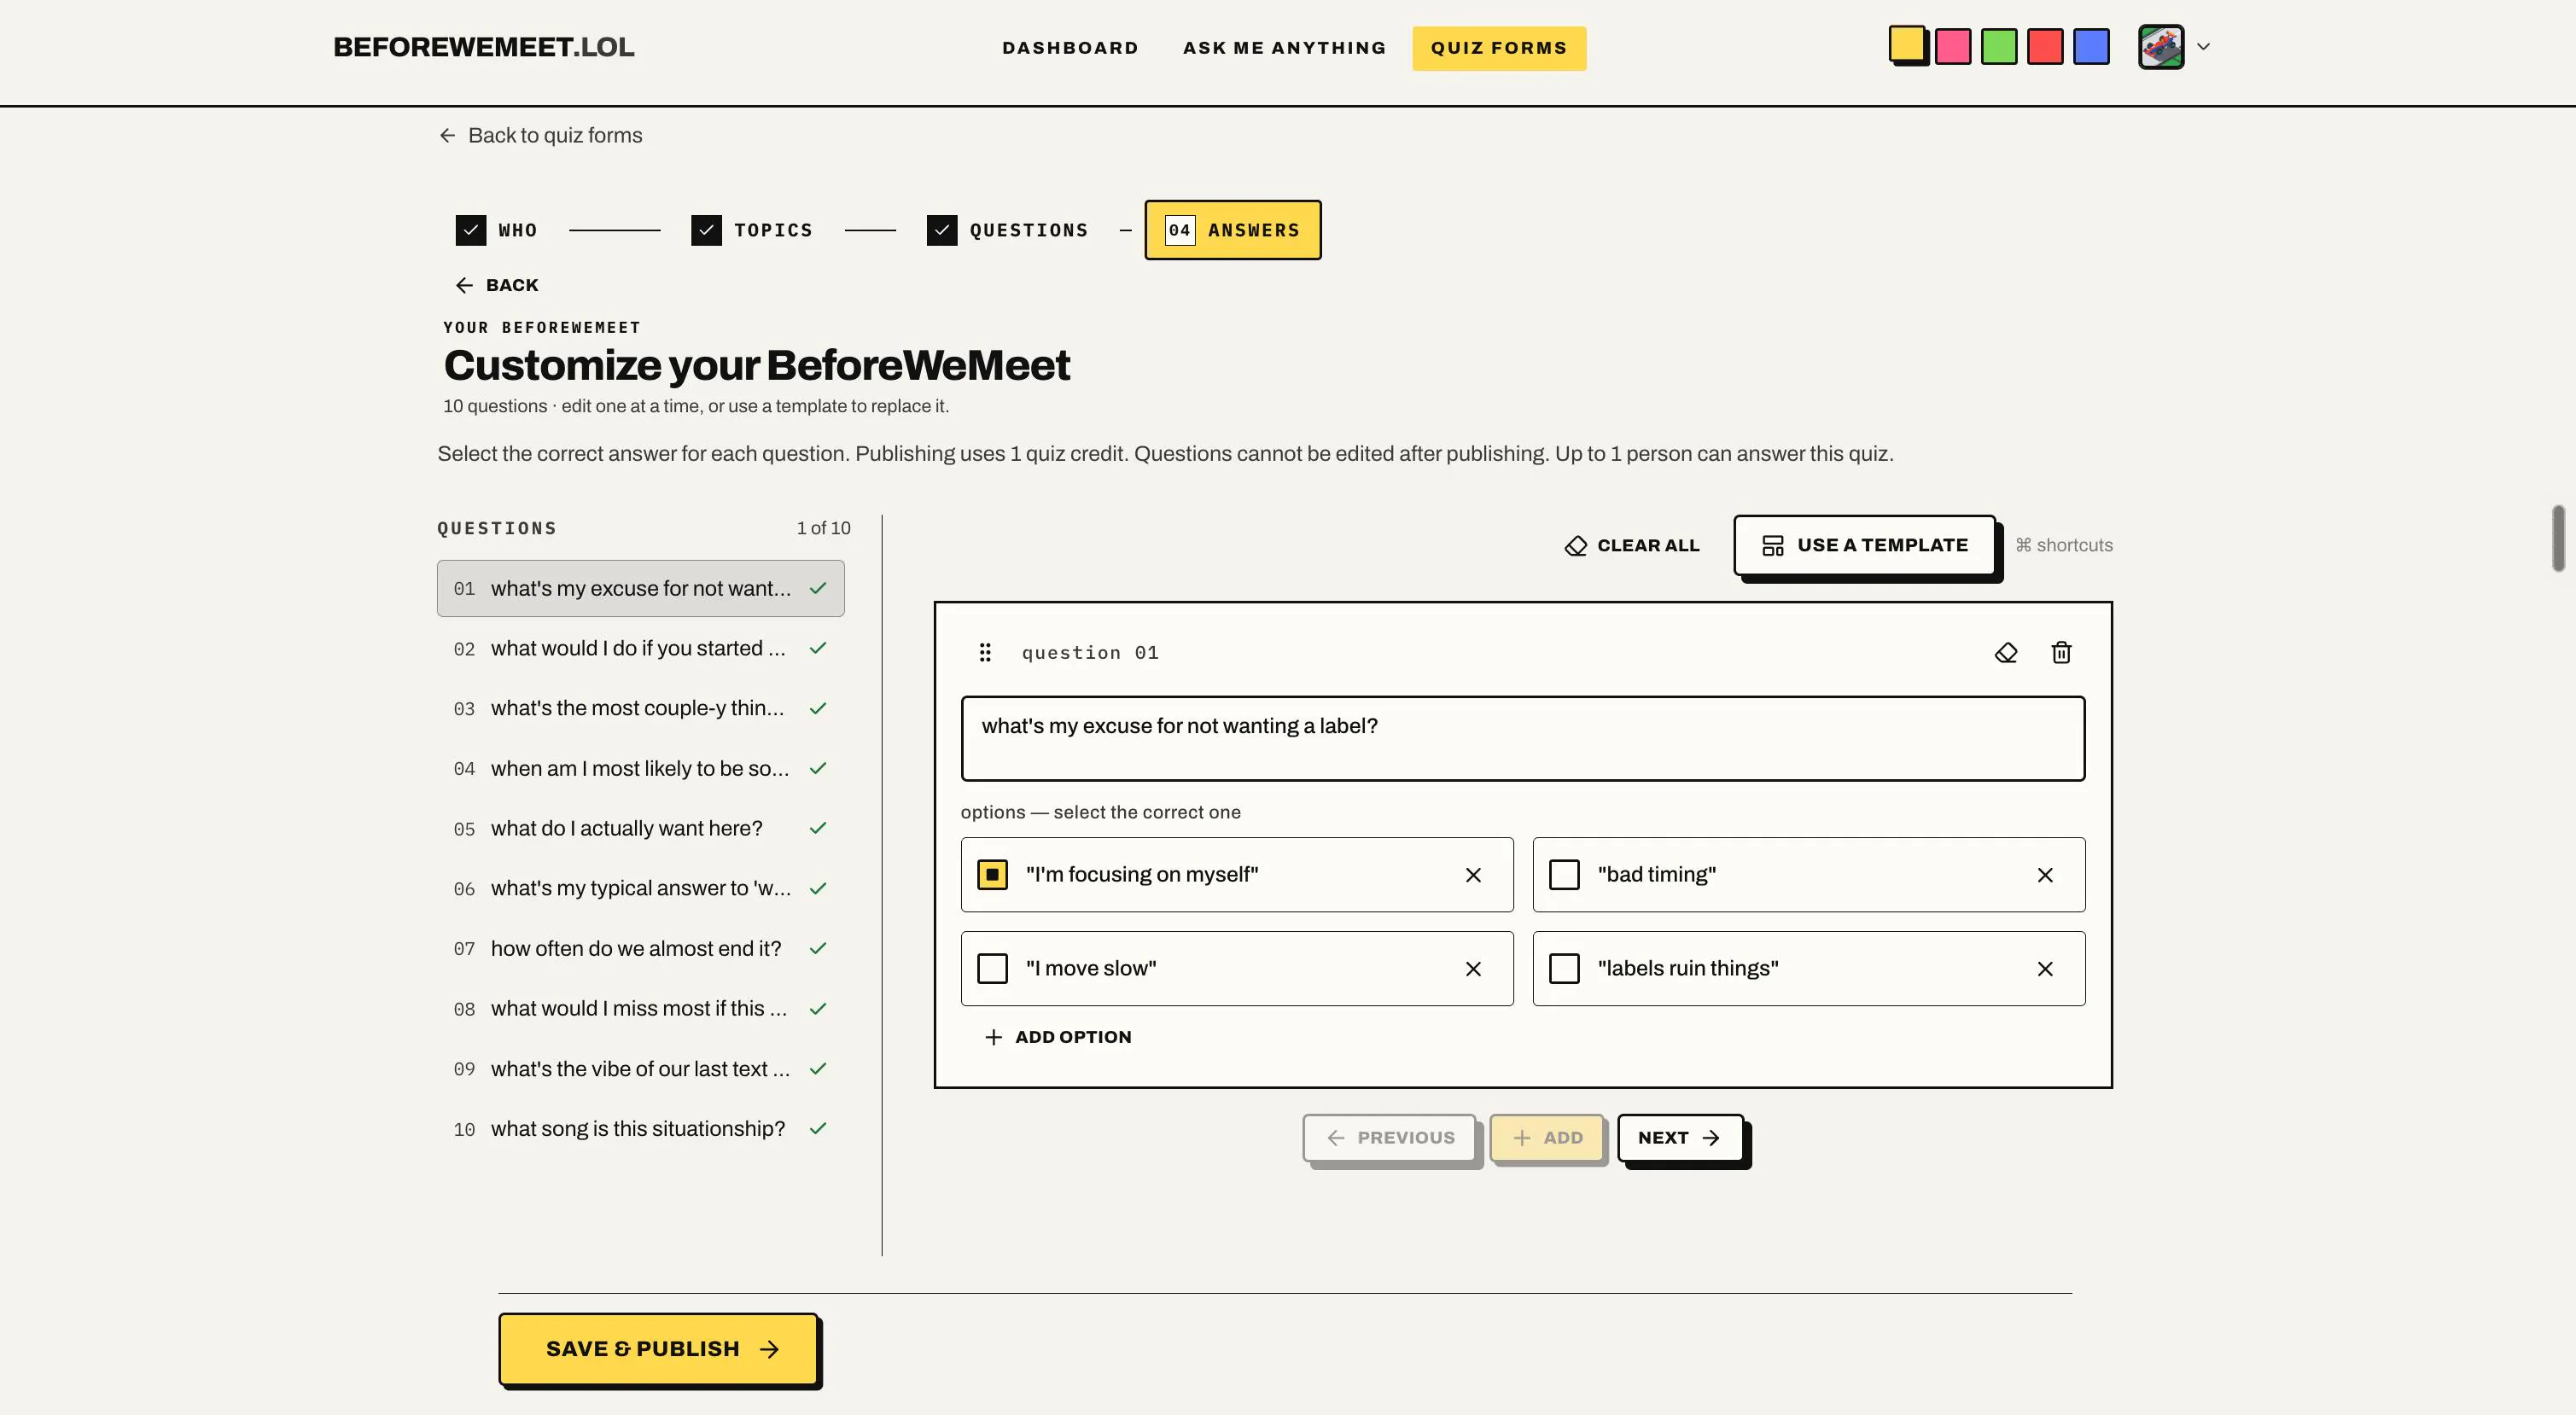This screenshot has height=1415, width=2576.
Task: Click the Back to quiz forms arrow
Action: 447,135
